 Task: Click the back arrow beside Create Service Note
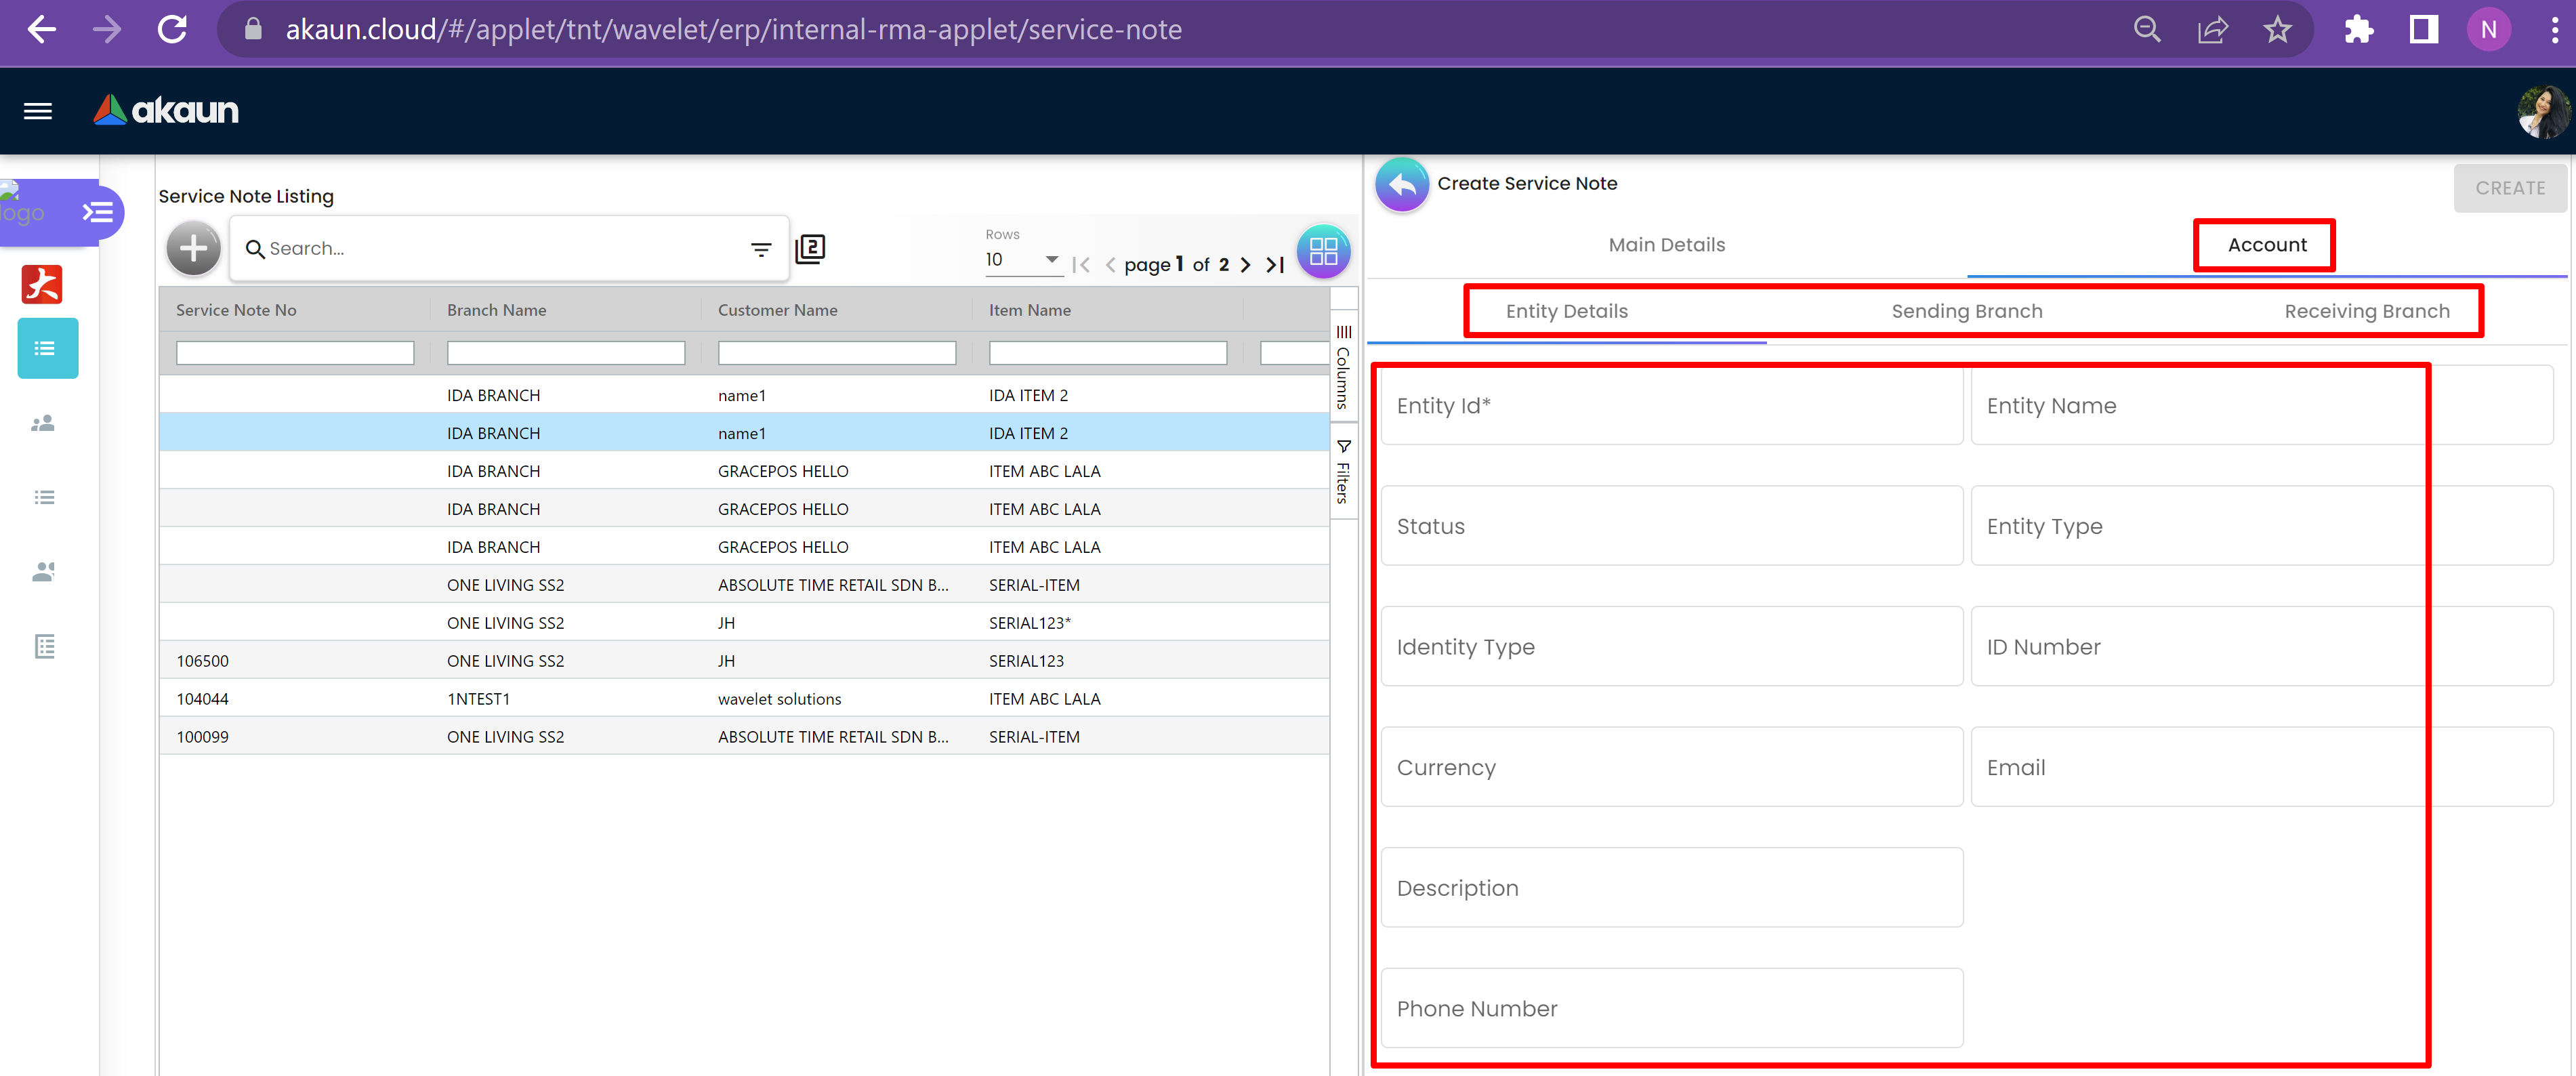1401,184
